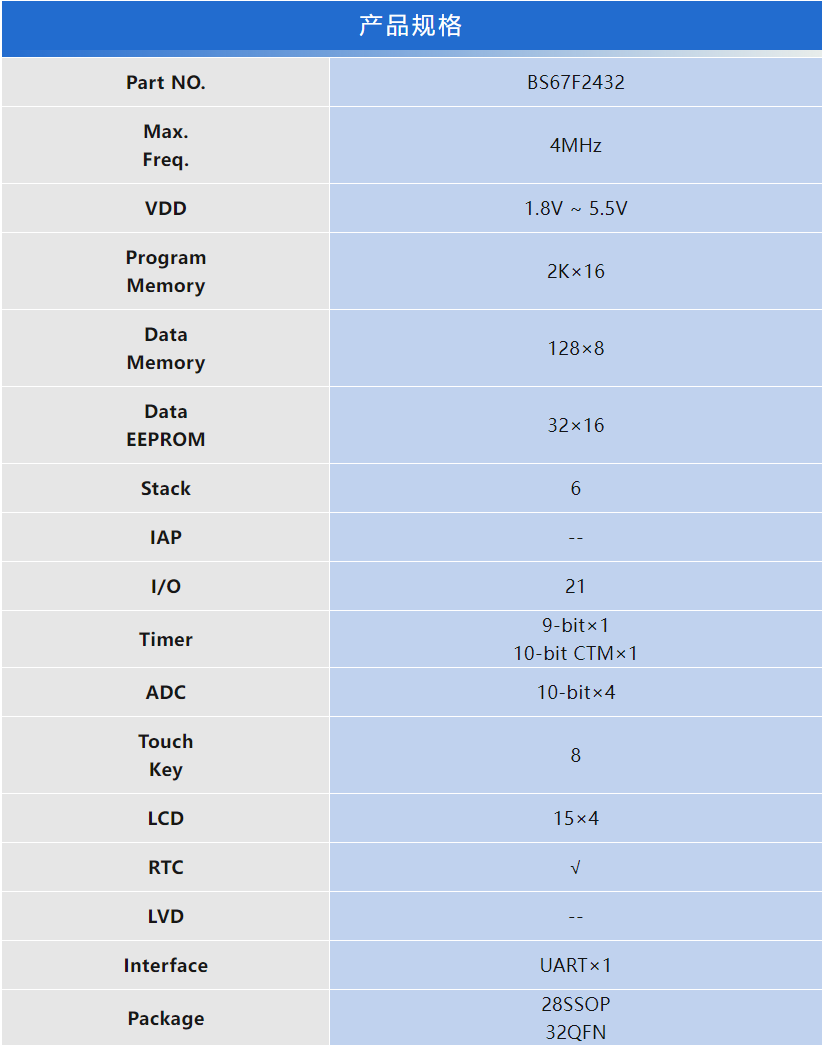The height and width of the screenshot is (1045, 822).
Task: Select the BS67F2432 part number cell
Action: point(575,82)
